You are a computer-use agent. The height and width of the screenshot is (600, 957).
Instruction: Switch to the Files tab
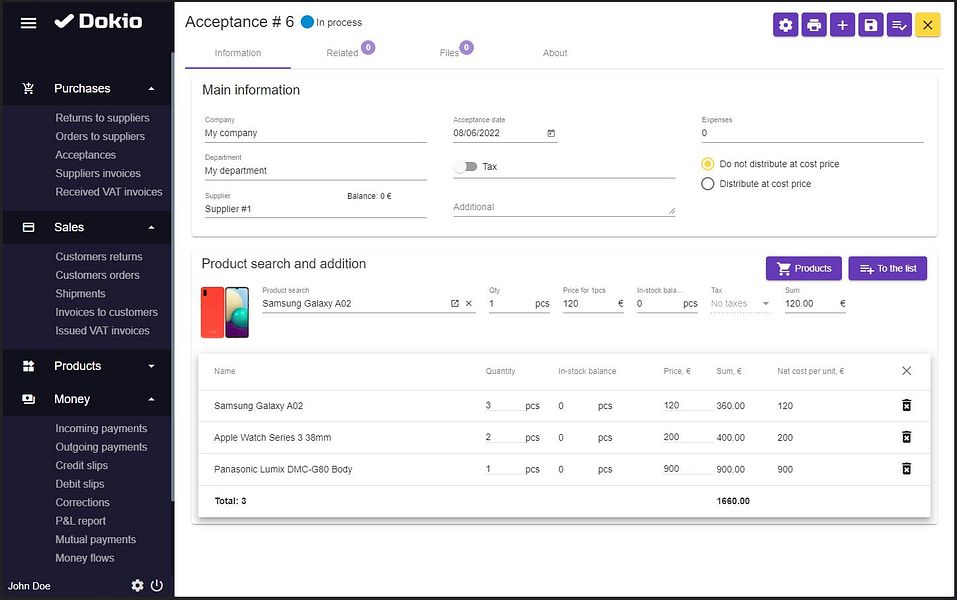(x=449, y=53)
